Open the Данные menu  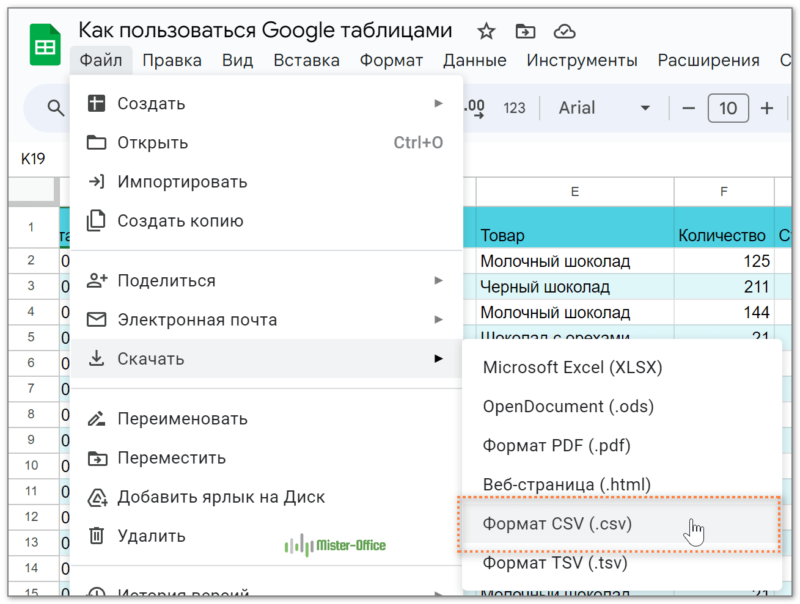coord(474,60)
